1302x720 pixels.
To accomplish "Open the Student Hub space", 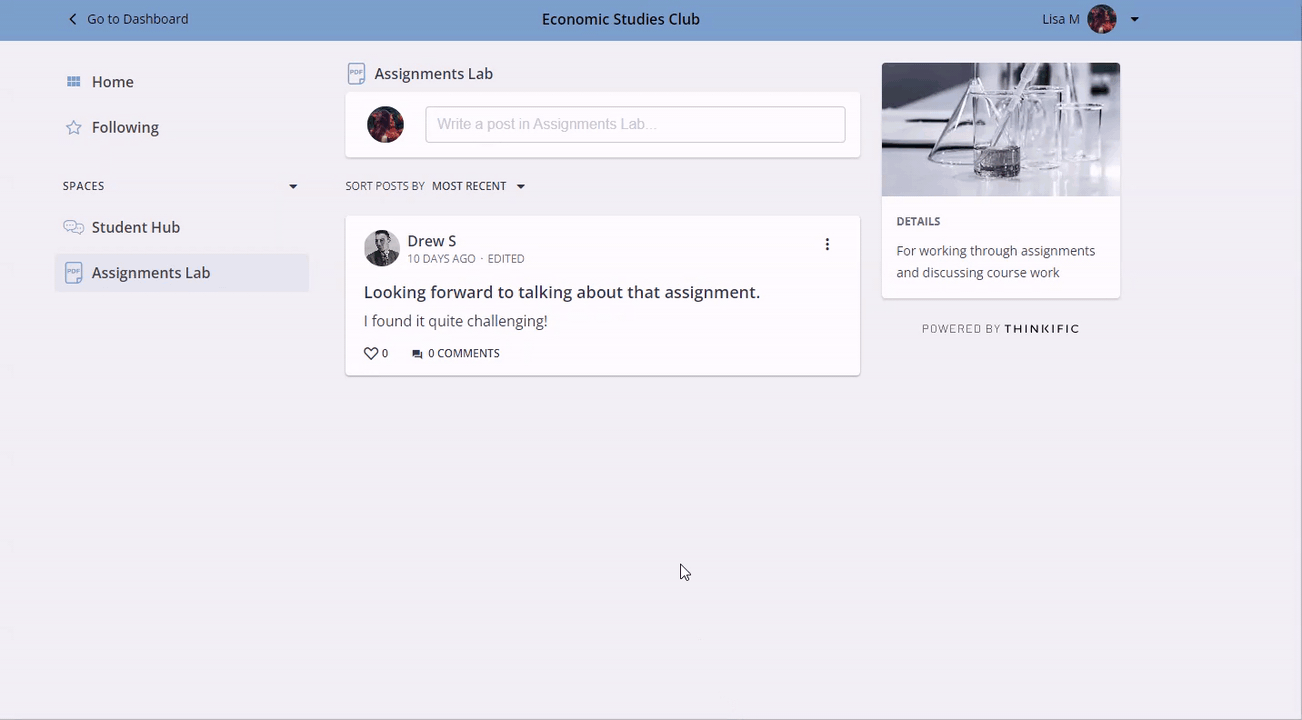I will [x=136, y=227].
